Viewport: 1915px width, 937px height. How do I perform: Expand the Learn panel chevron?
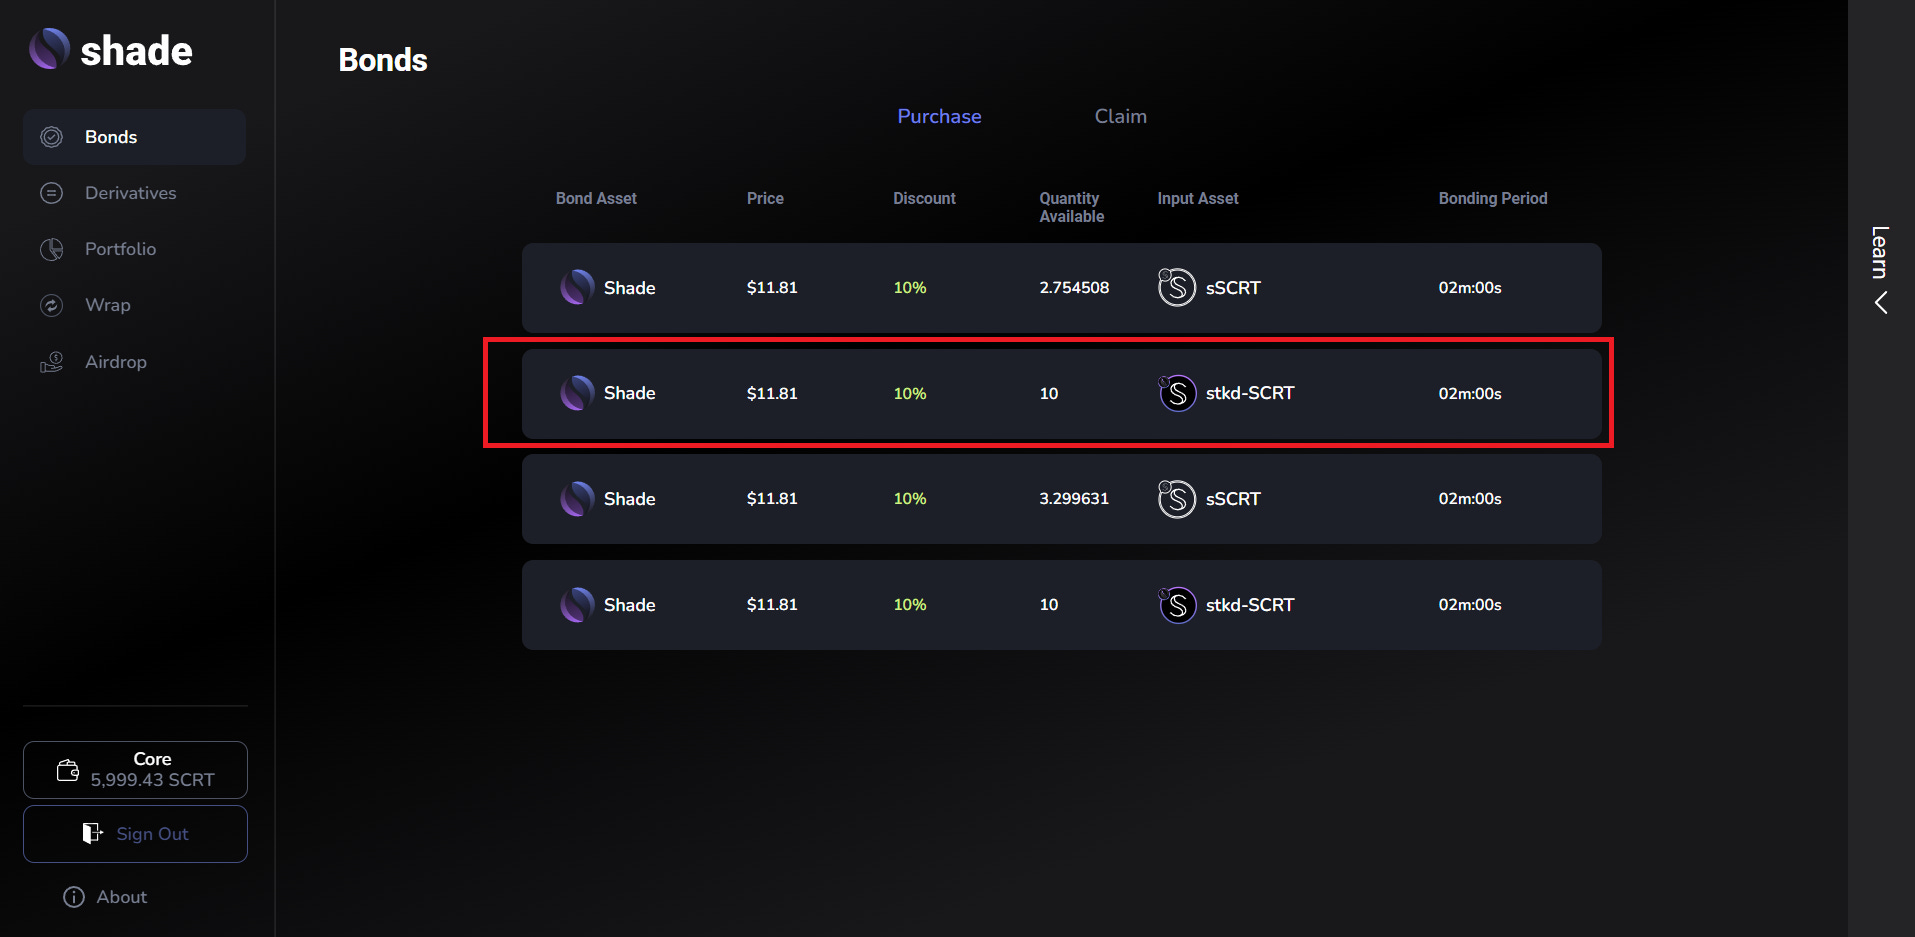[1881, 303]
